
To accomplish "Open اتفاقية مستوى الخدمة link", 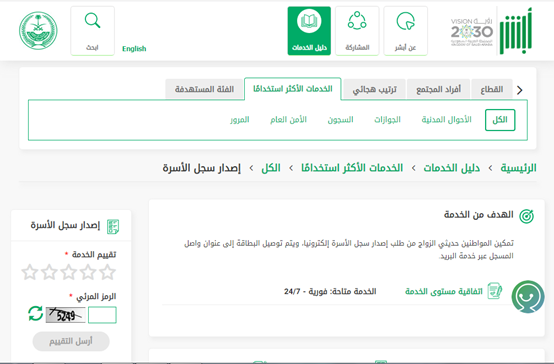I will tap(443, 292).
